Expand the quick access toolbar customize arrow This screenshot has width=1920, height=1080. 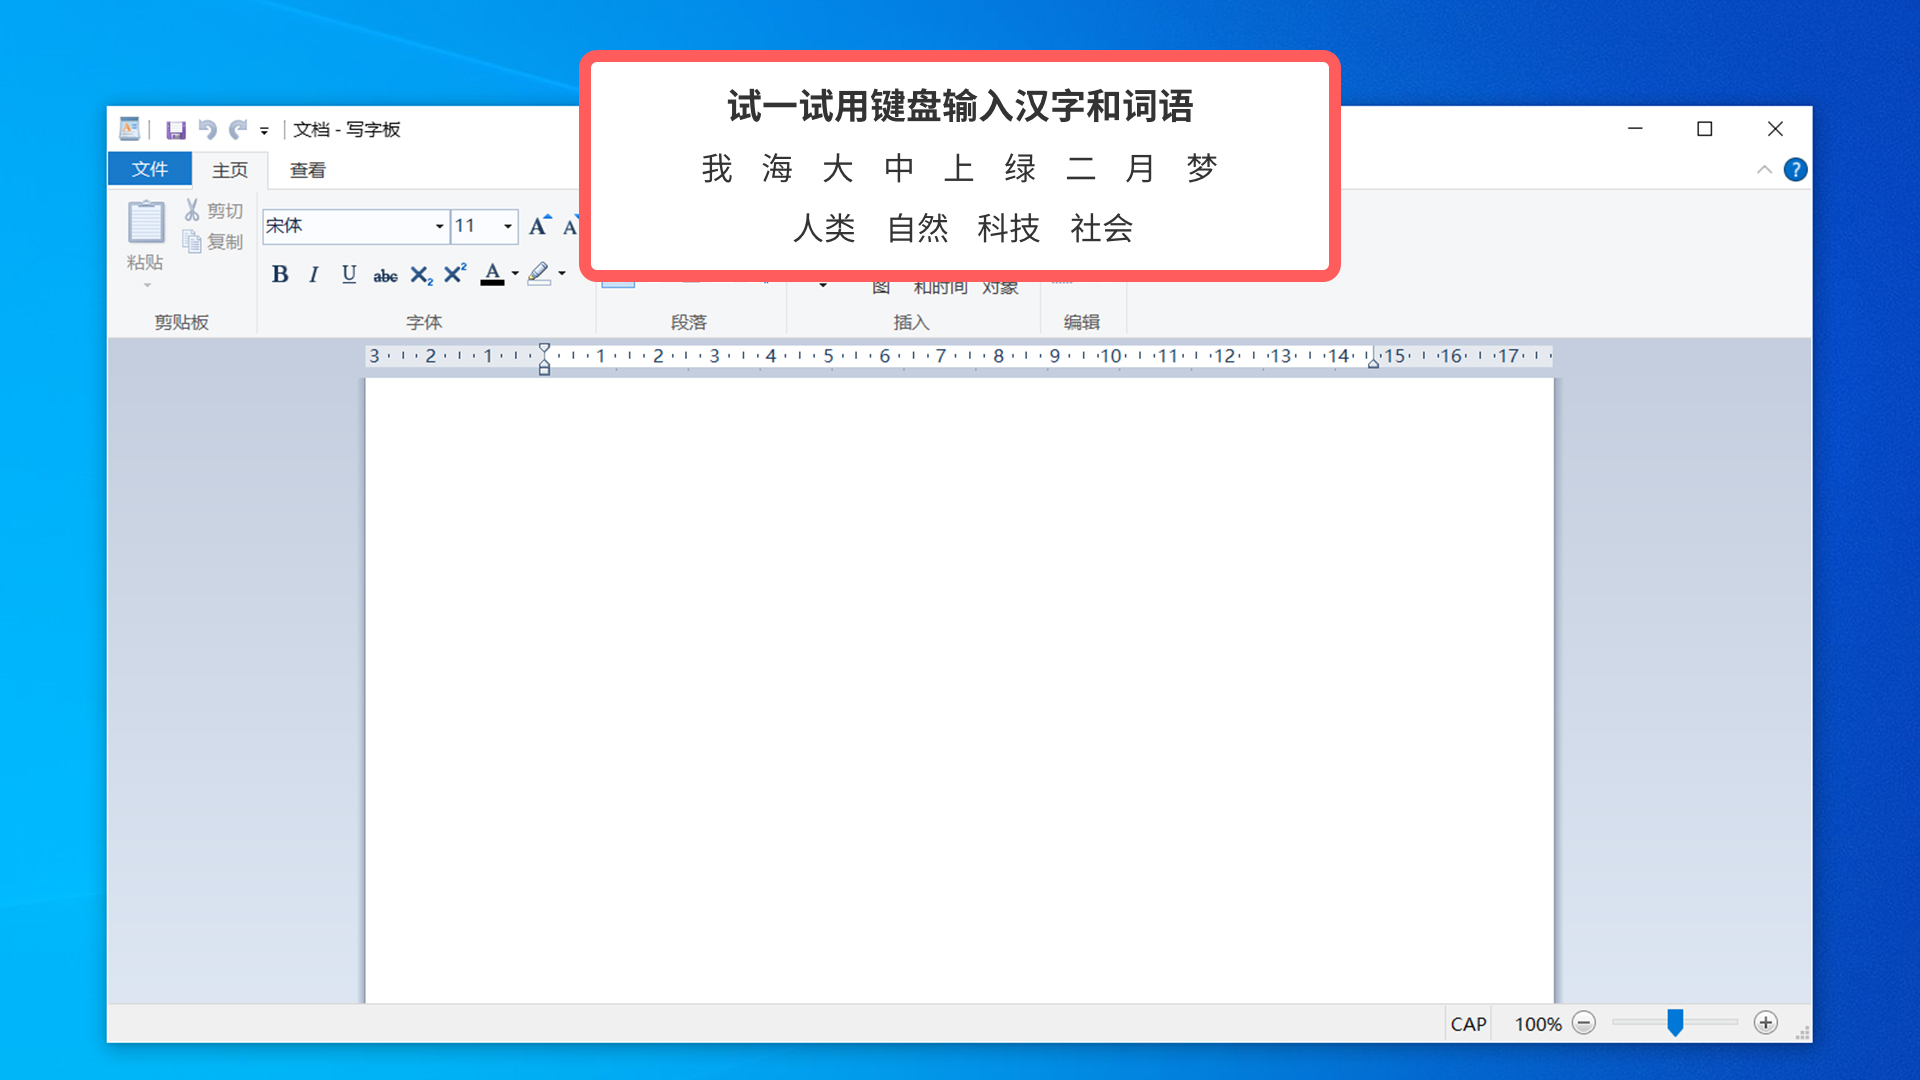264,131
